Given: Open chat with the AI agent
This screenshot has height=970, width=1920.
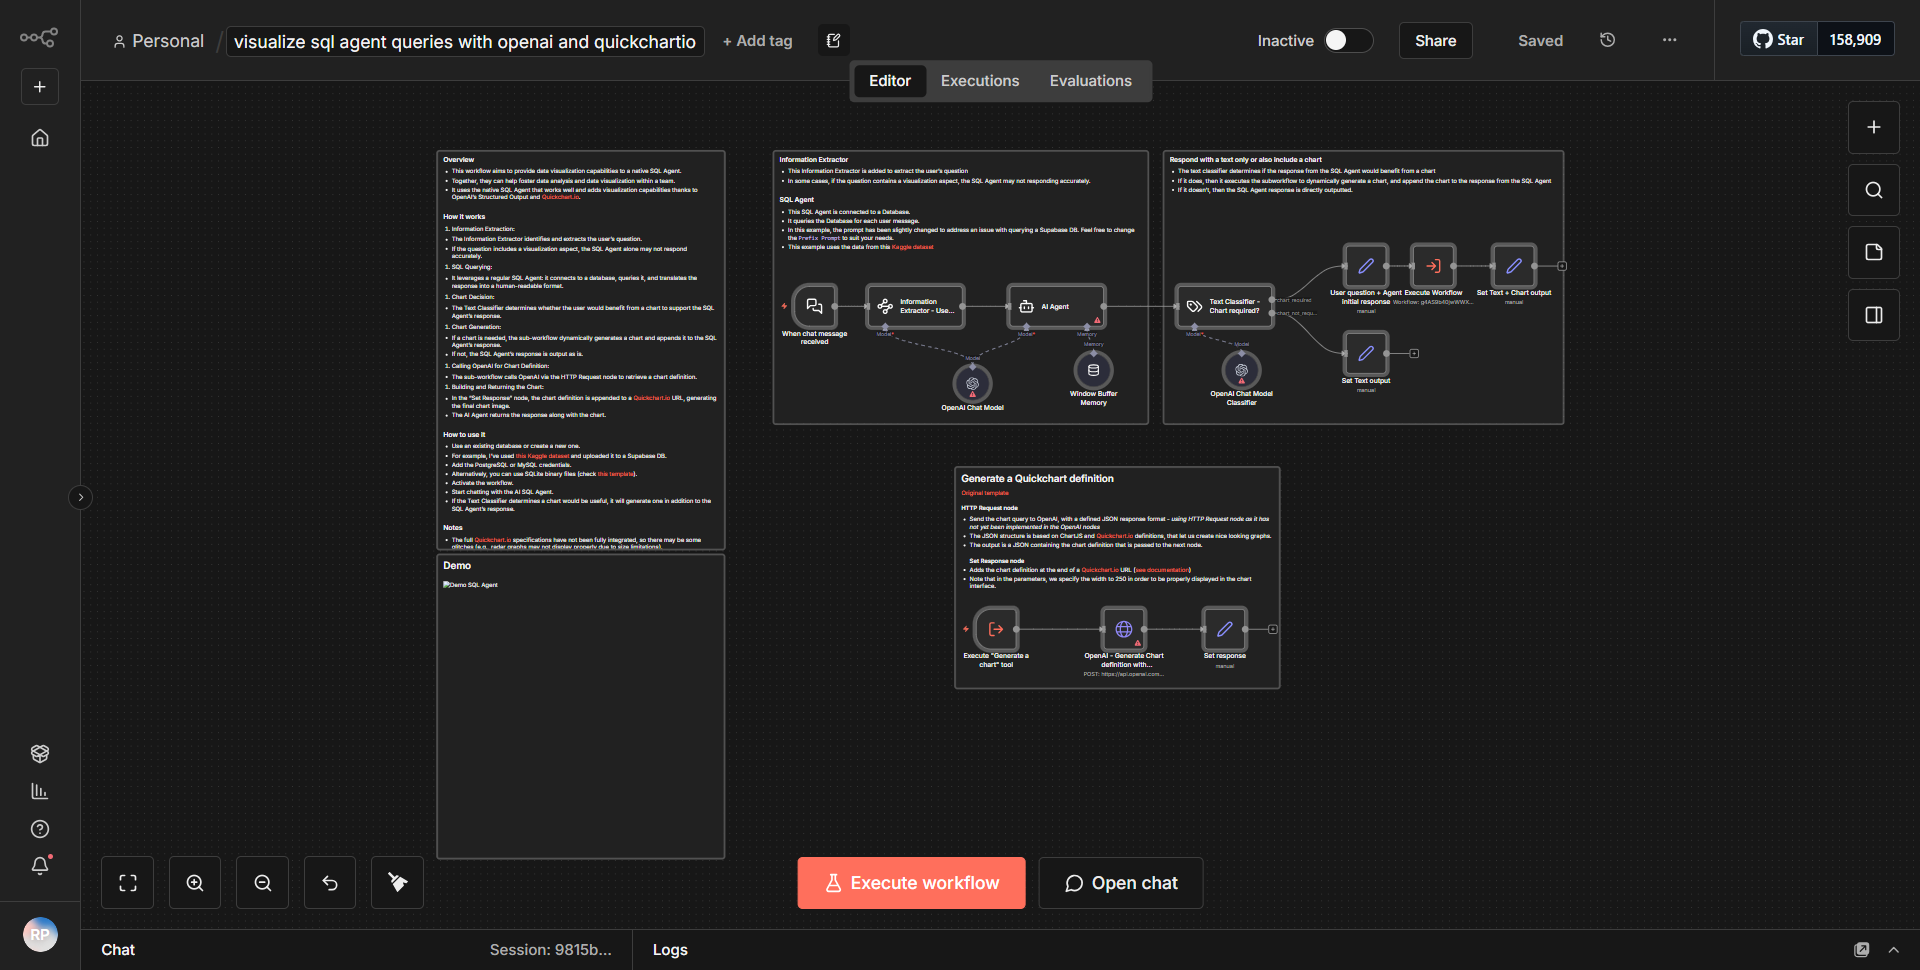Looking at the screenshot, I should pos(1120,882).
